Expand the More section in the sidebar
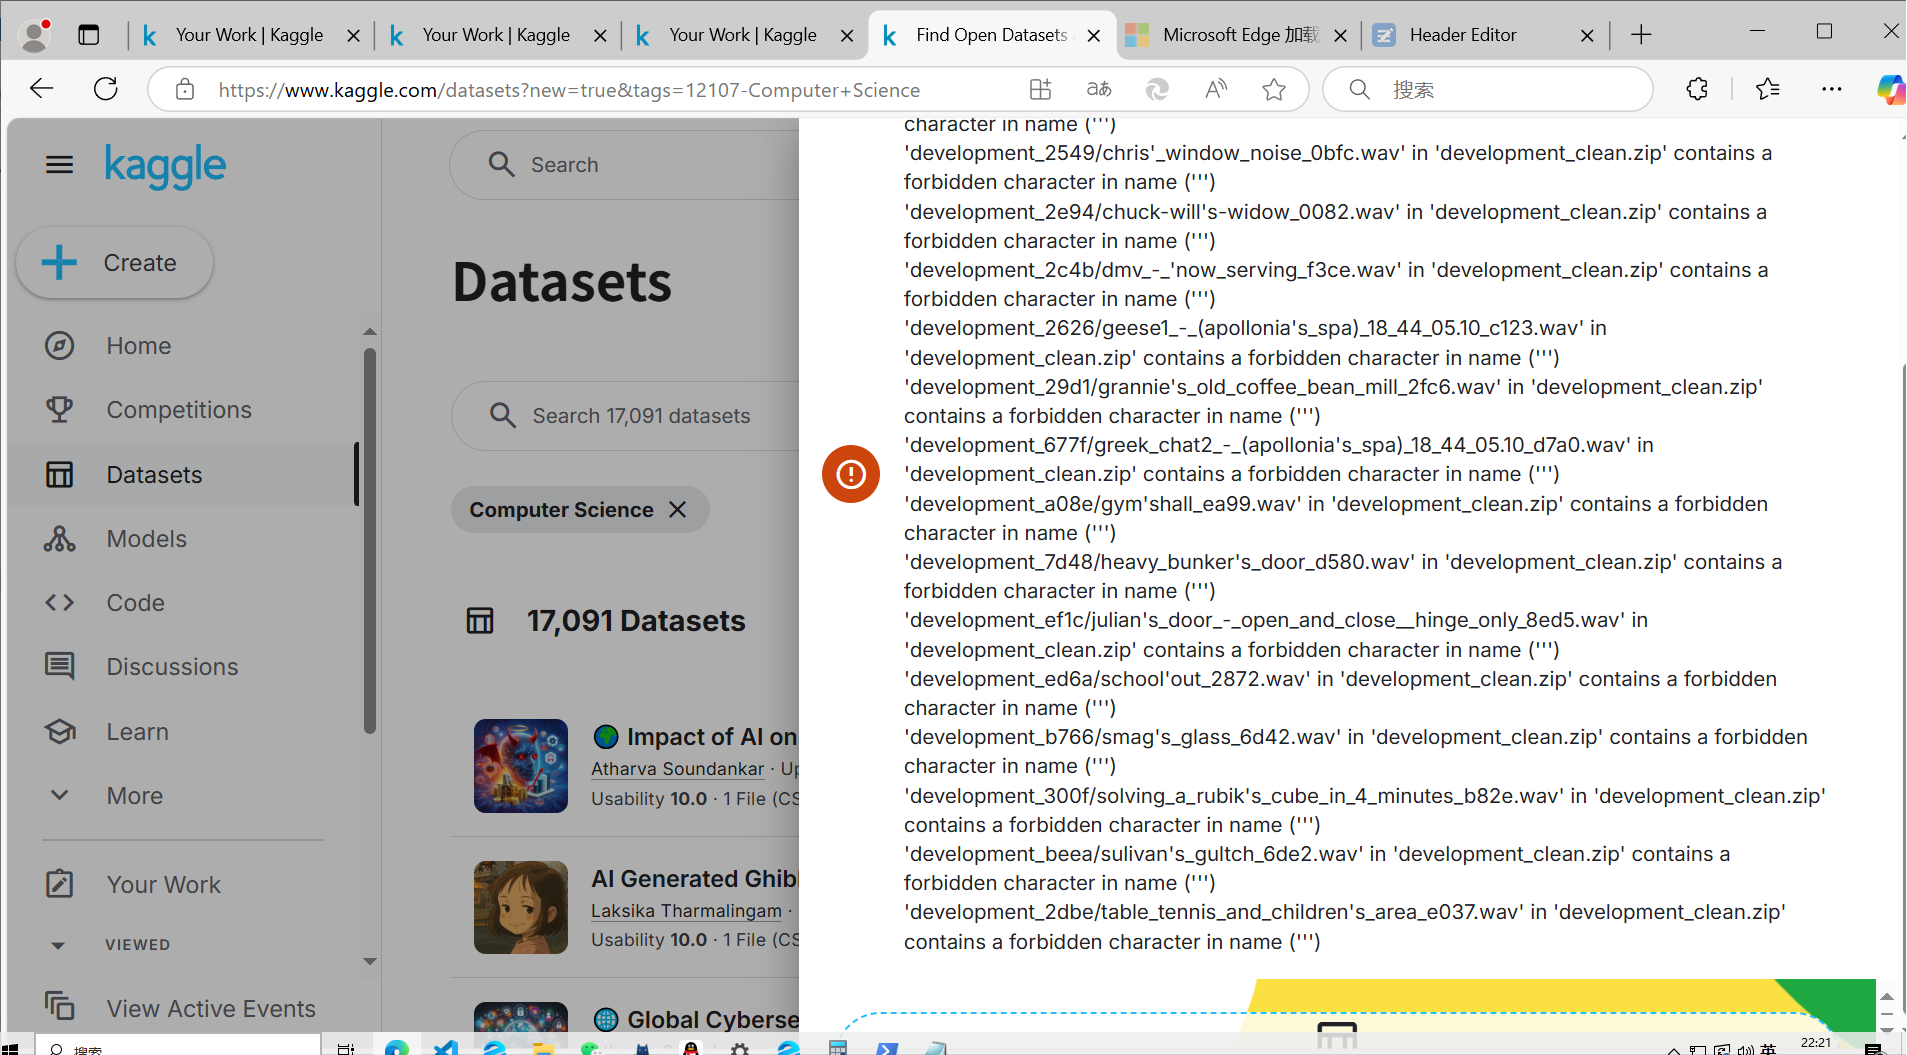 coord(134,795)
